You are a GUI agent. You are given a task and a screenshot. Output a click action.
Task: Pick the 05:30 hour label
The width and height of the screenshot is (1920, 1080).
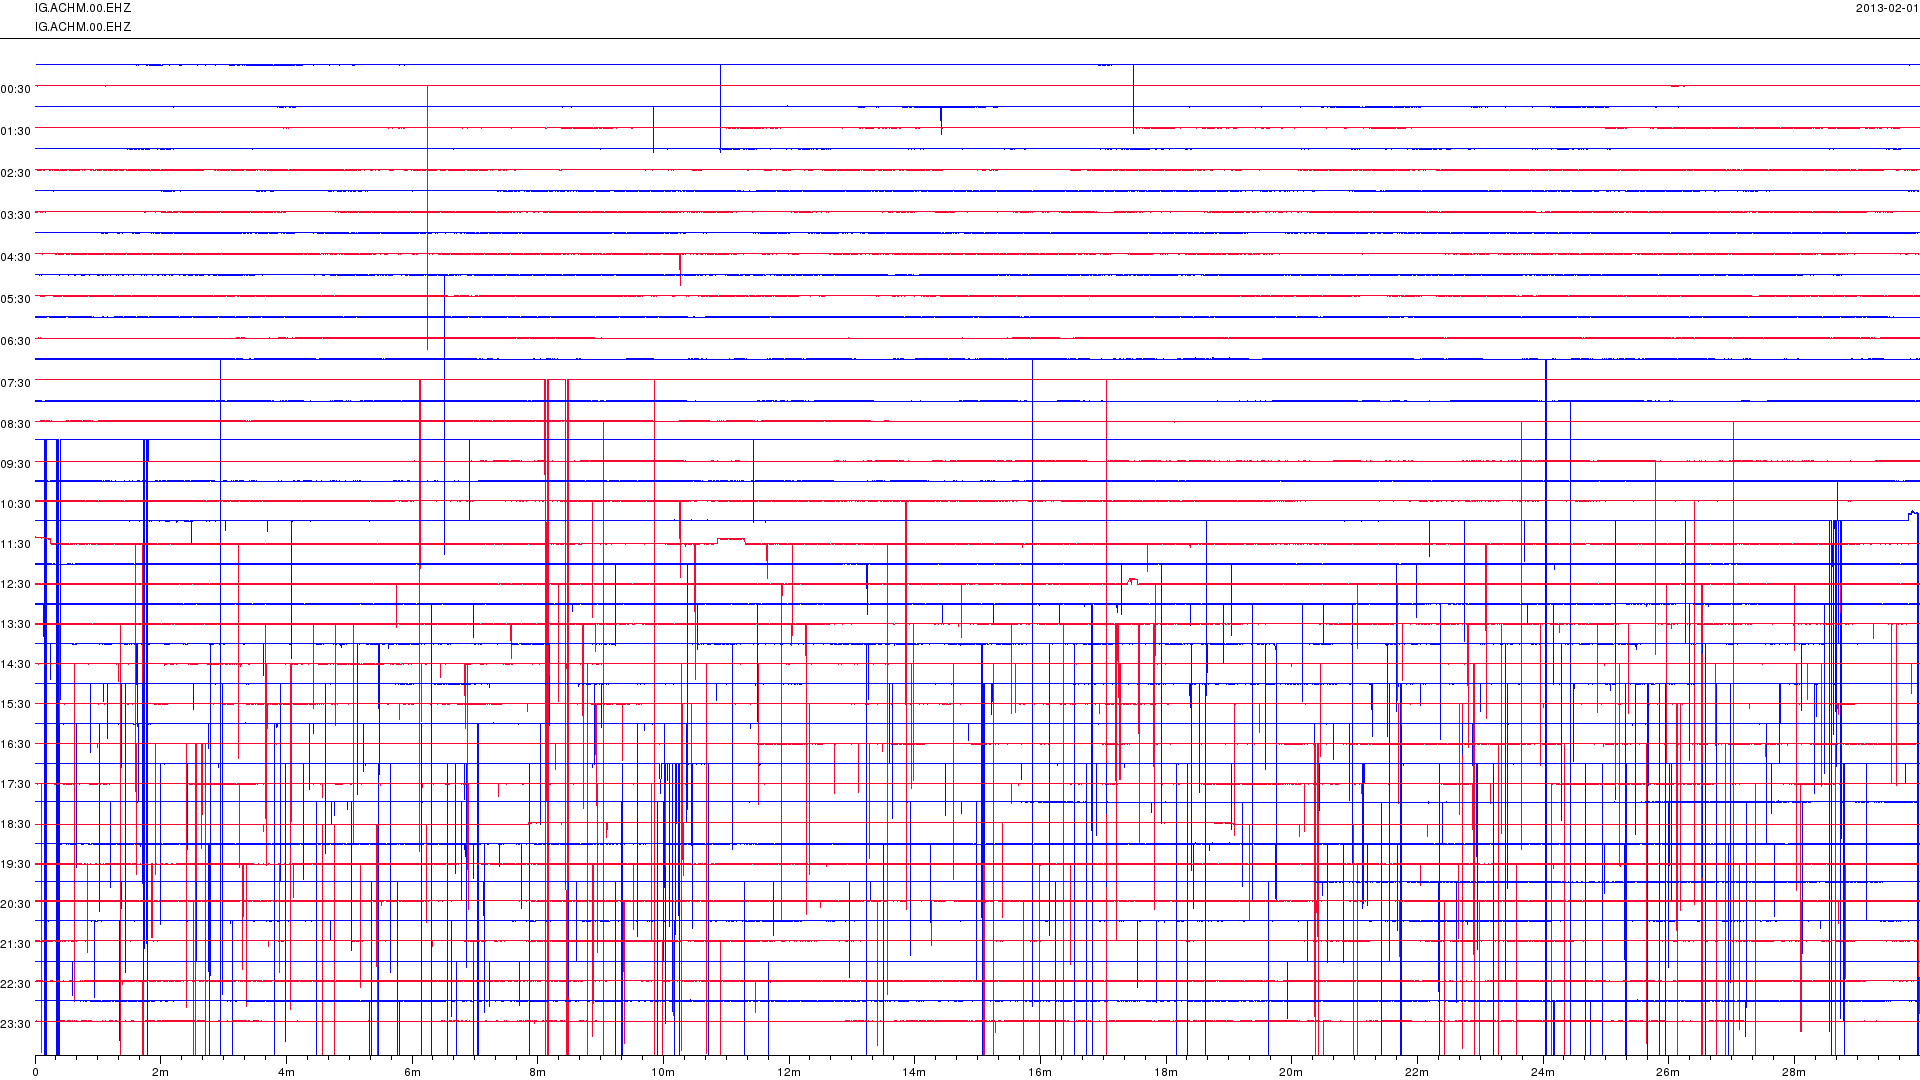pos(16,299)
